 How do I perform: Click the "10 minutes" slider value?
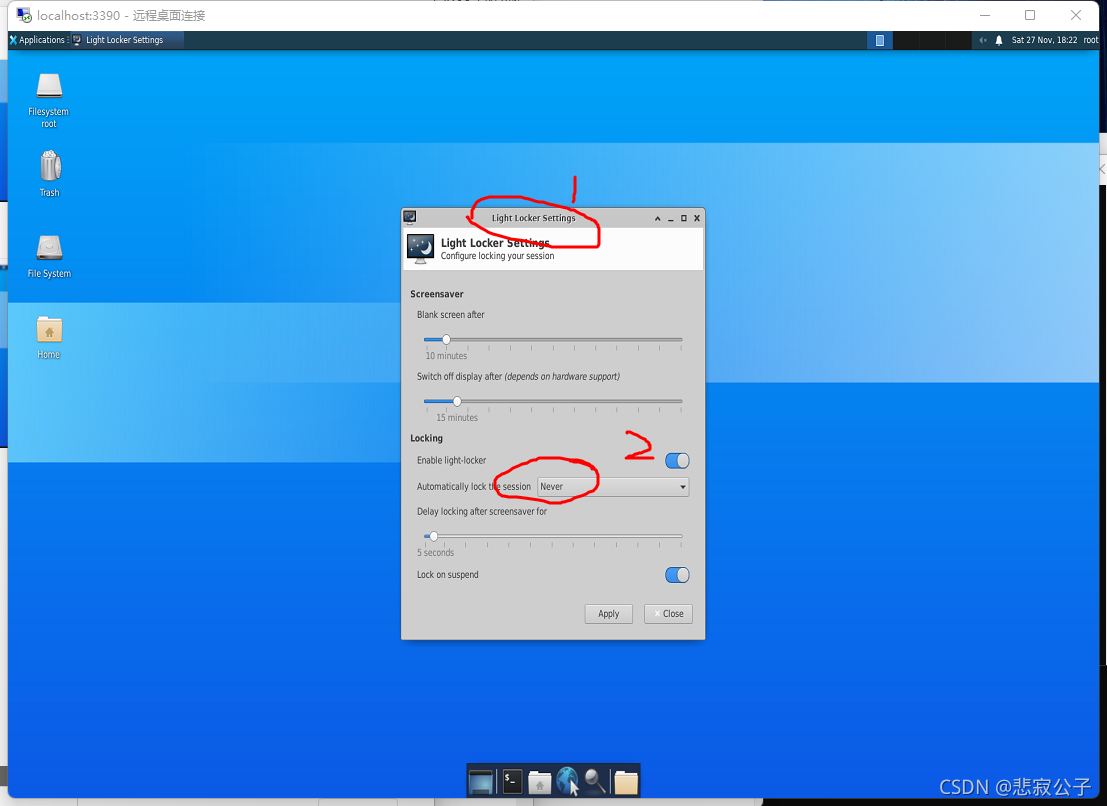tap(446, 356)
